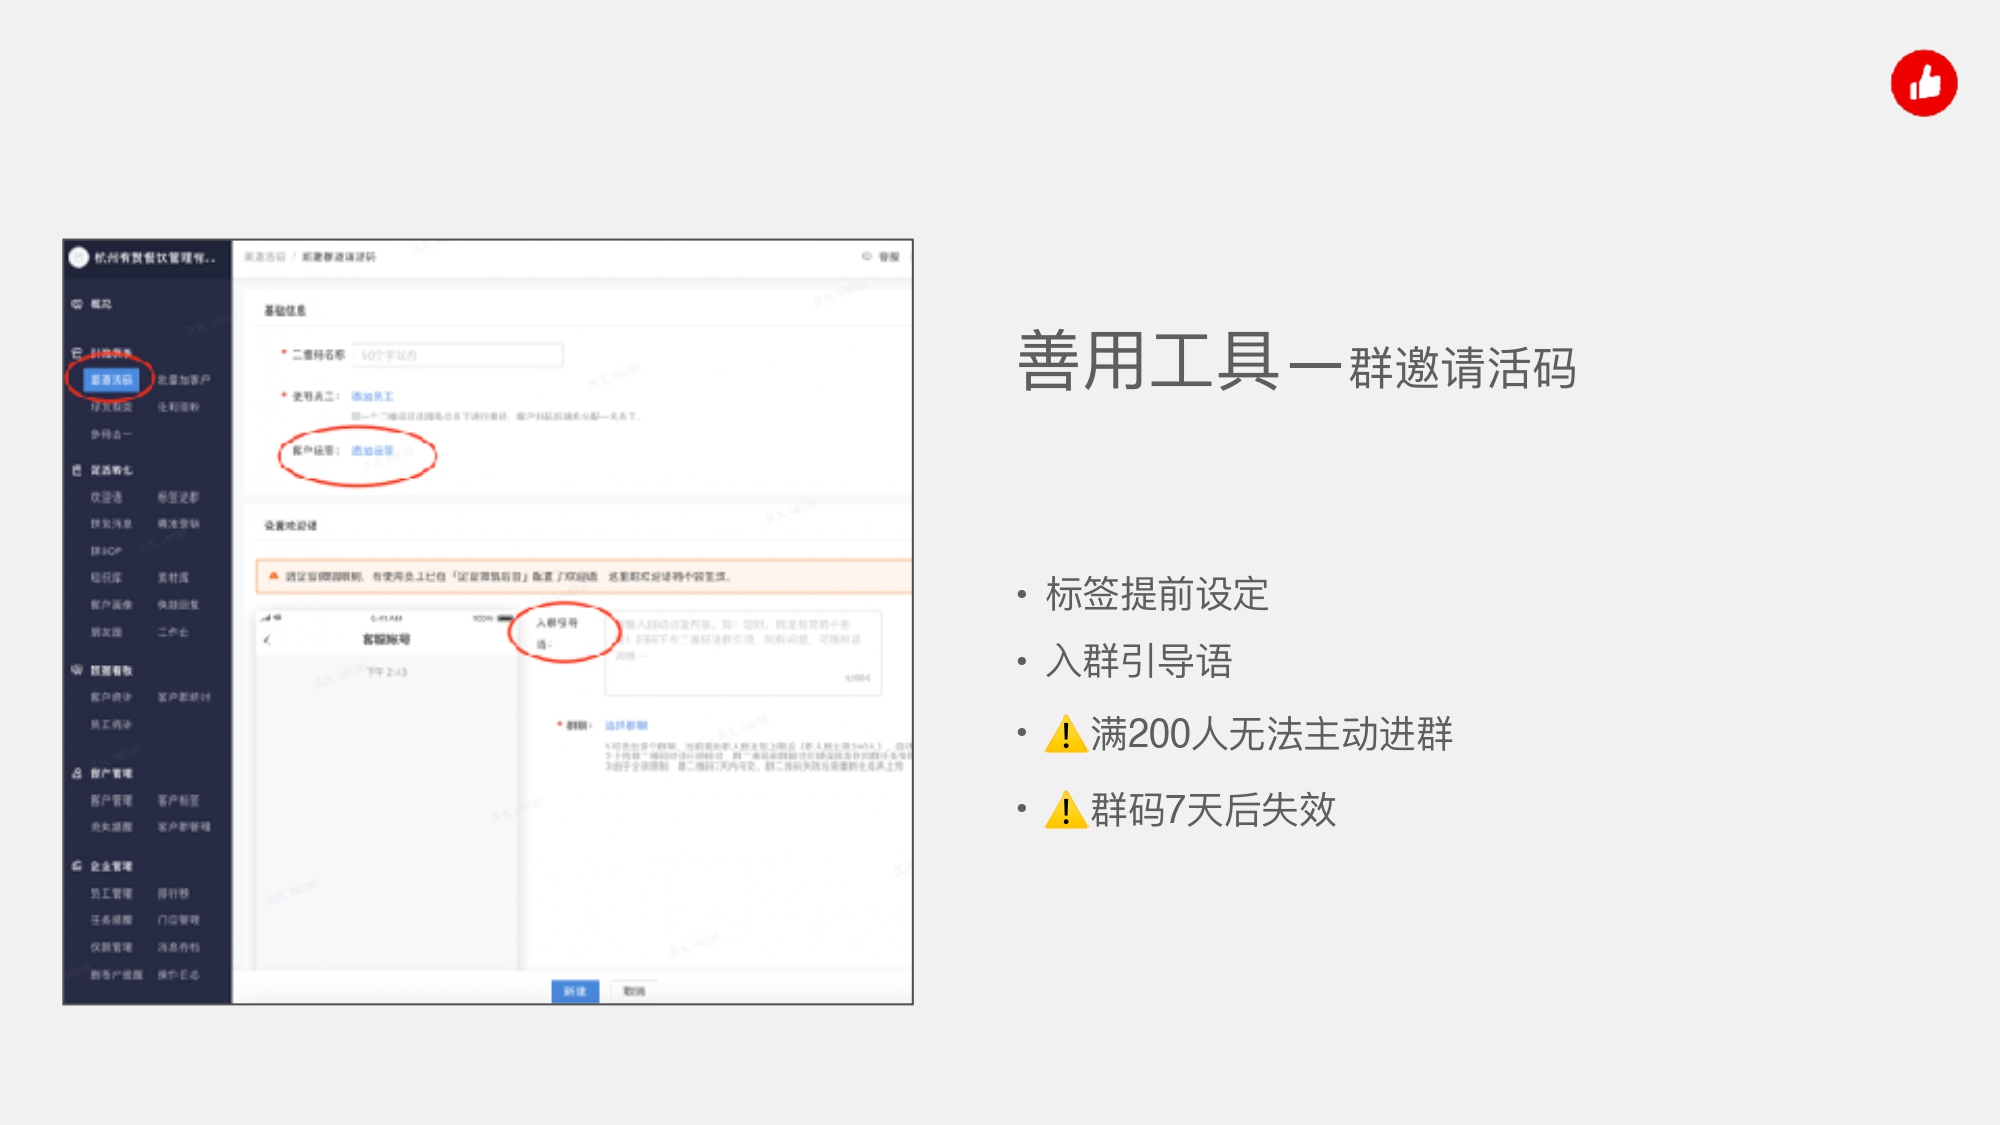Screen dimensions: 2000x1125
Task: Click the 客服账号 title in phone preview
Action: coord(386,639)
